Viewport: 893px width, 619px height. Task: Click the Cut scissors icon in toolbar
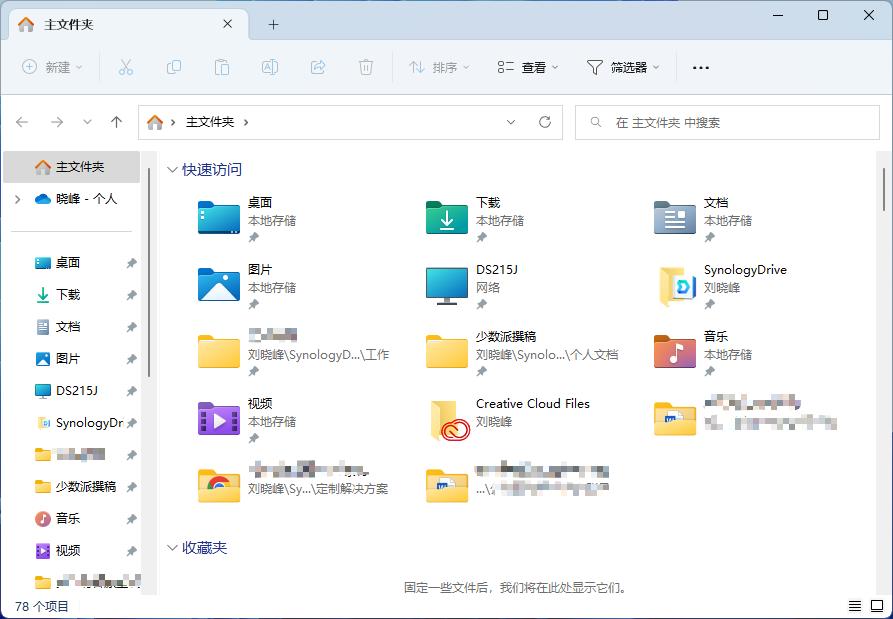pyautogui.click(x=125, y=67)
